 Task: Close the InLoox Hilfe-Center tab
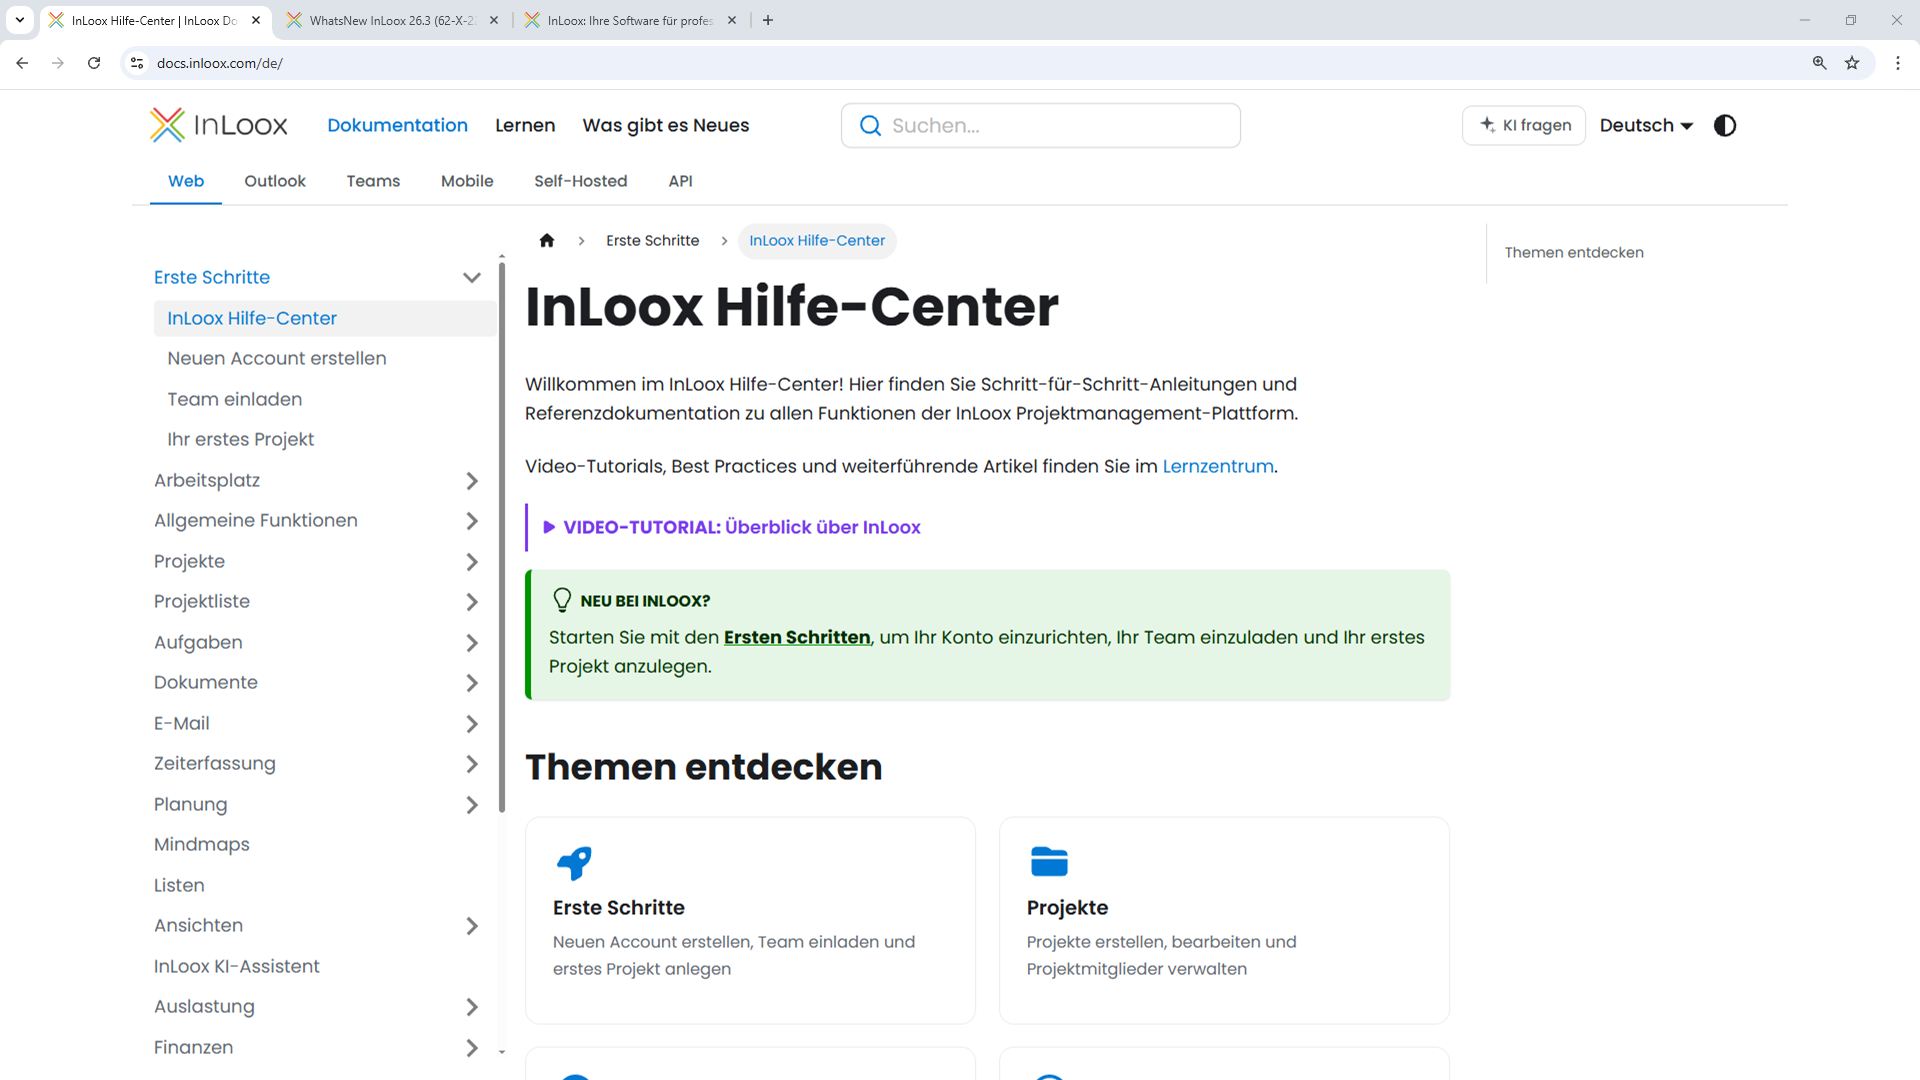click(x=256, y=20)
